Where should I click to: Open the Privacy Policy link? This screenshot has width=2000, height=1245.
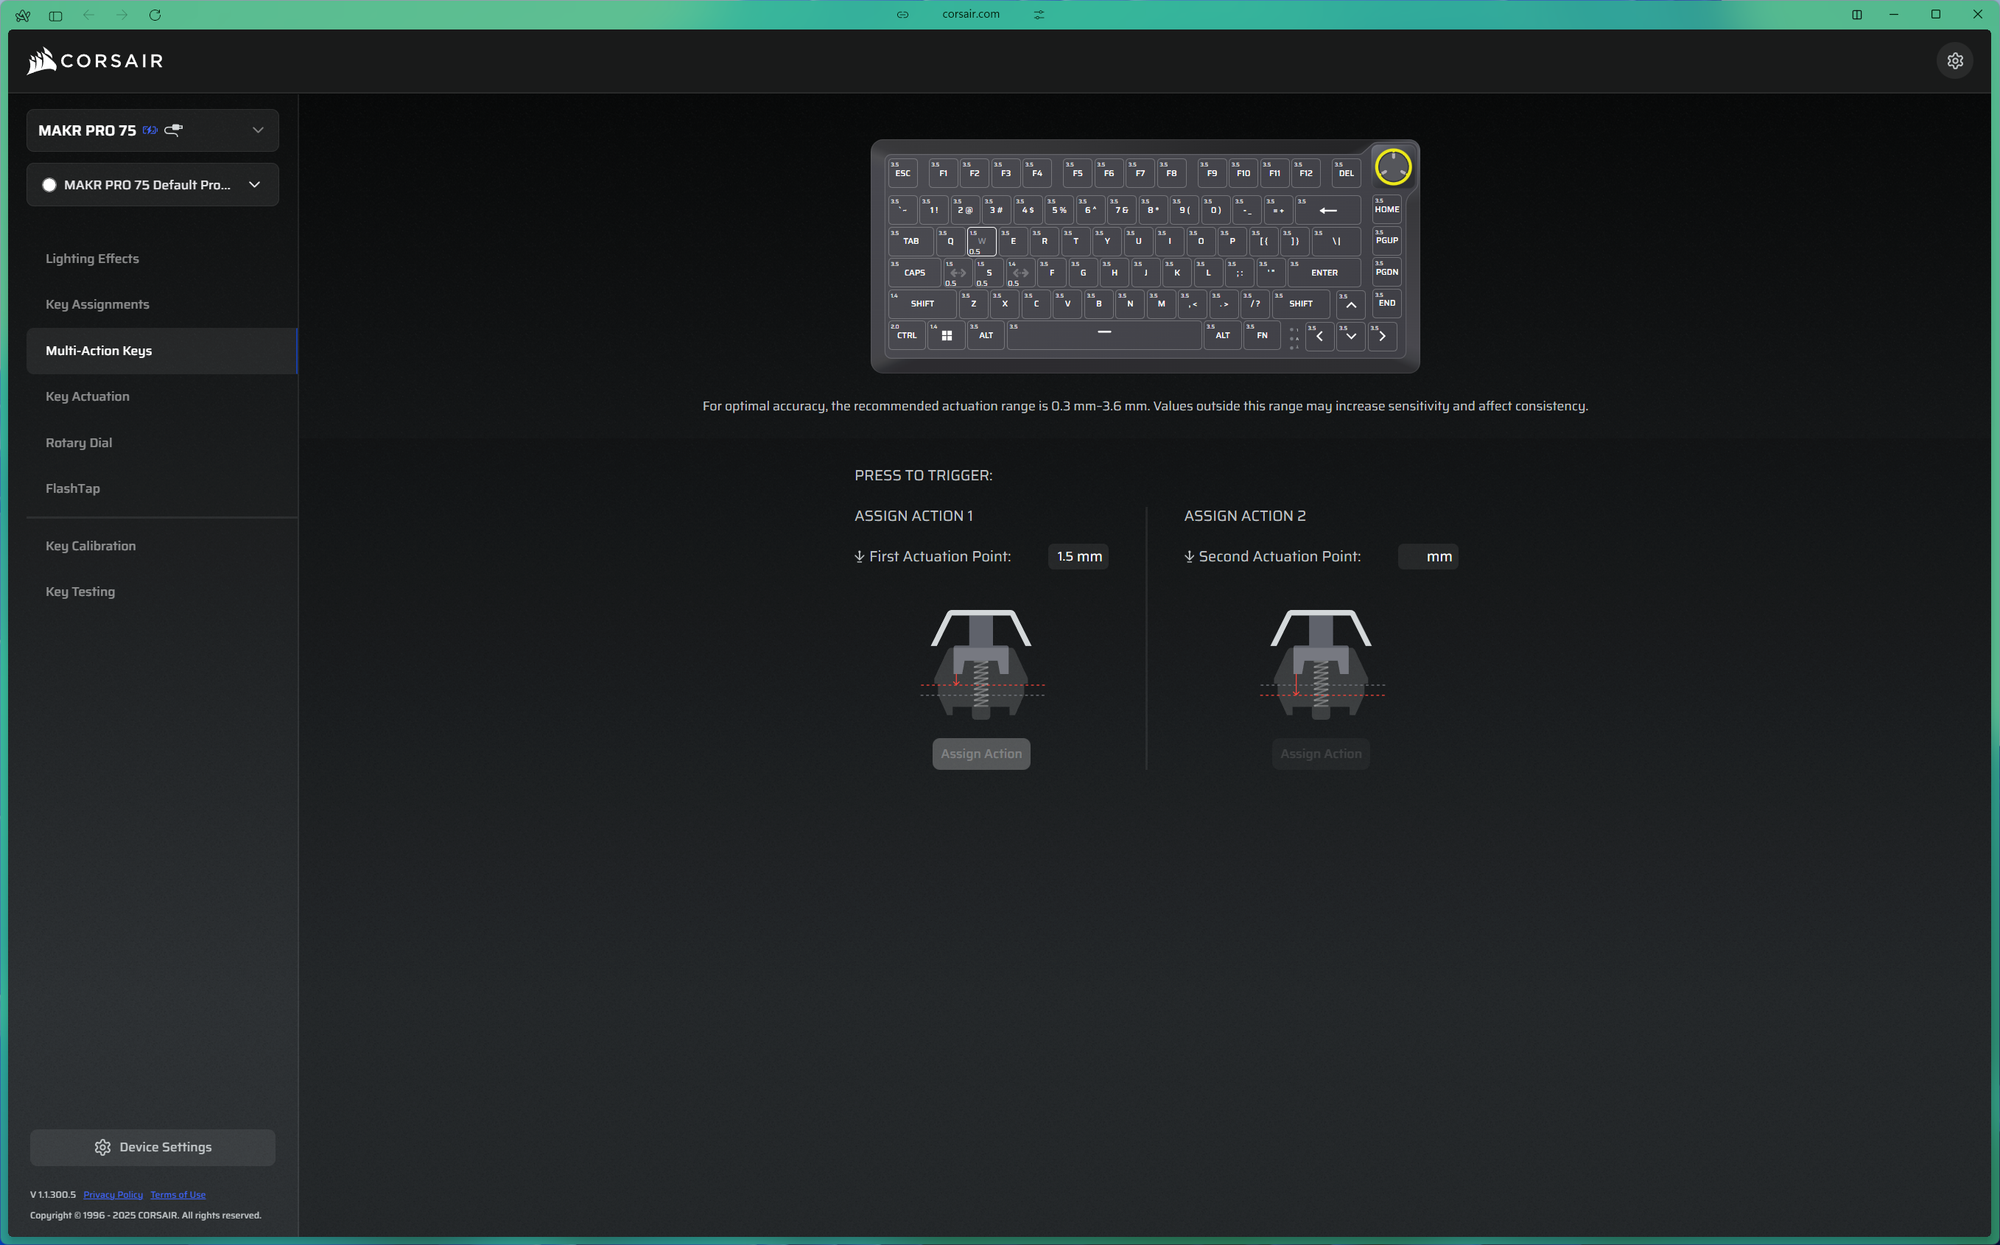pyautogui.click(x=113, y=1195)
